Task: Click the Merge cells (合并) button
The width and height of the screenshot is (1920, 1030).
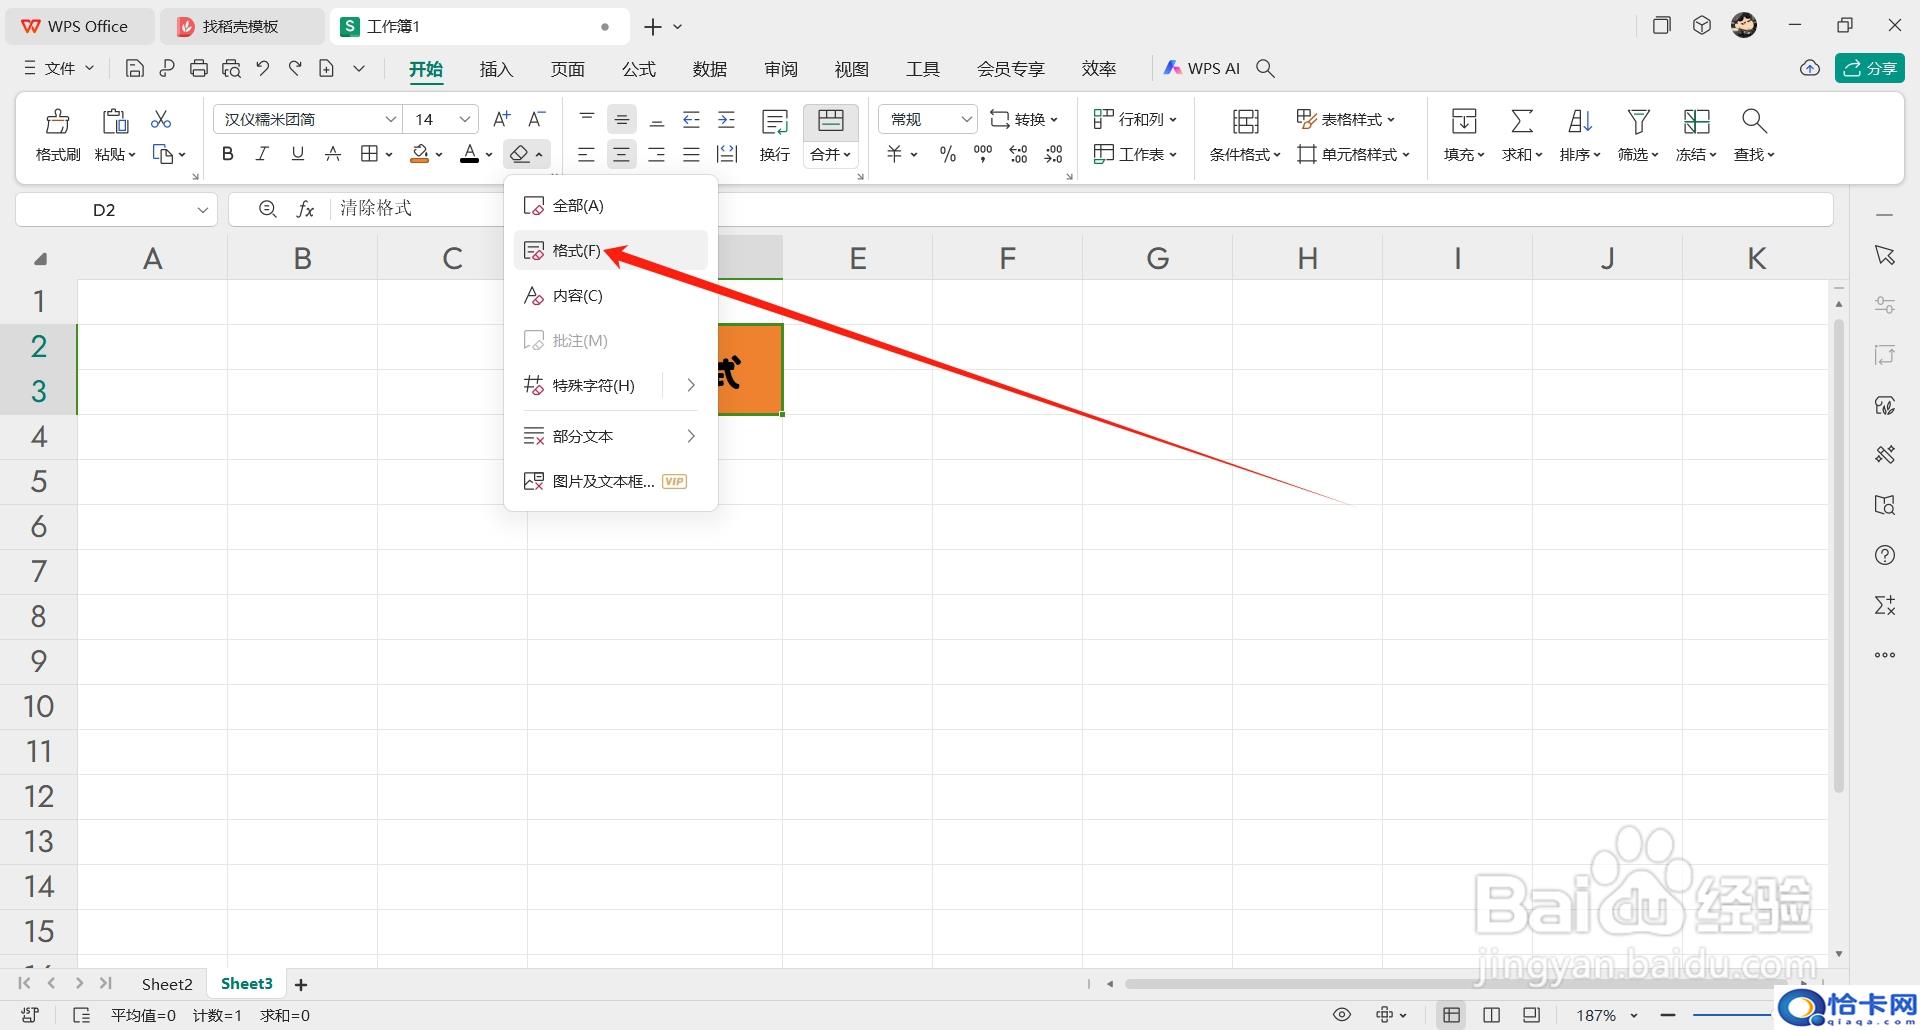Action: [830, 135]
